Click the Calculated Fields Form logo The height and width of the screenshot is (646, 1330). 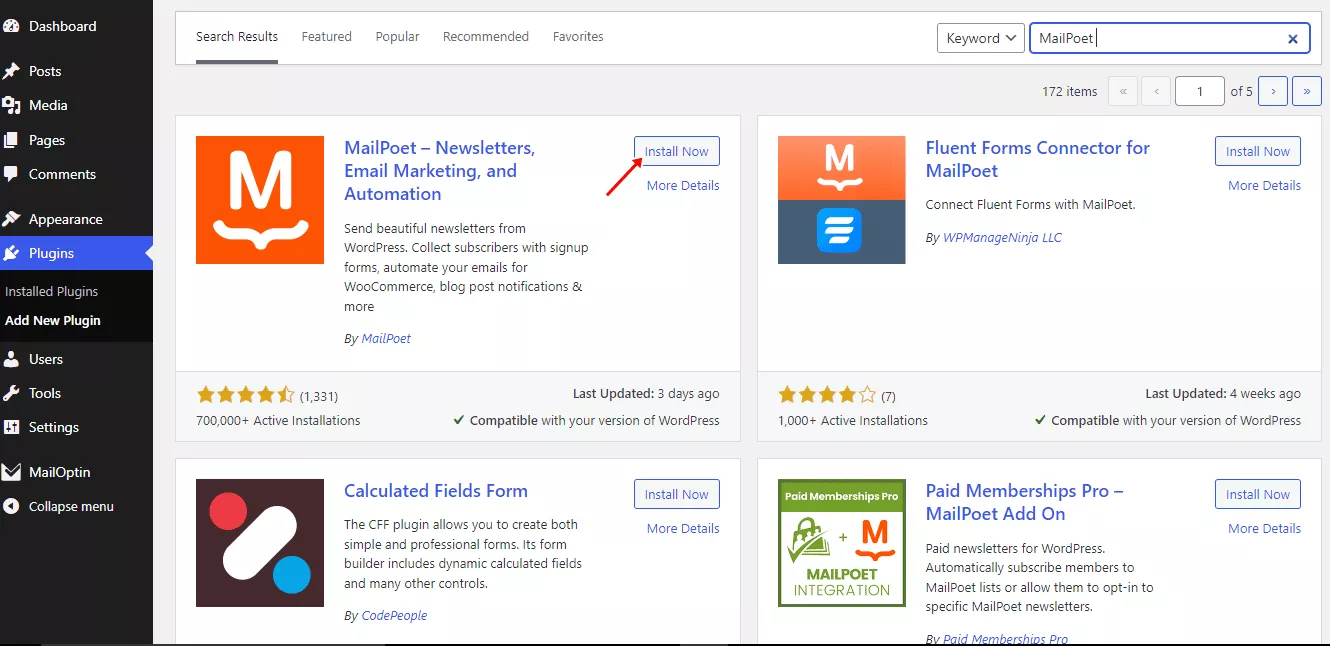[260, 543]
